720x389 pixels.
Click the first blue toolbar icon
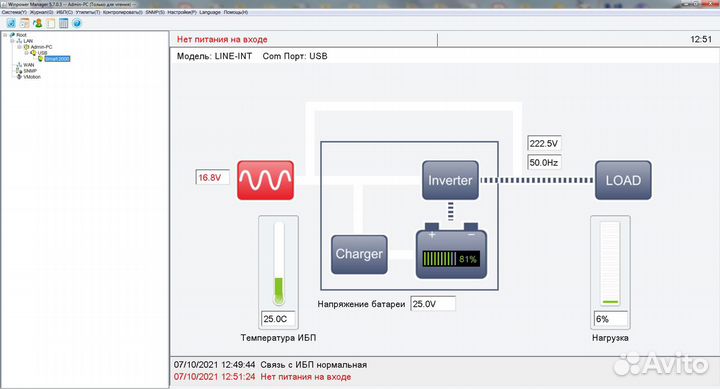(x=11, y=23)
